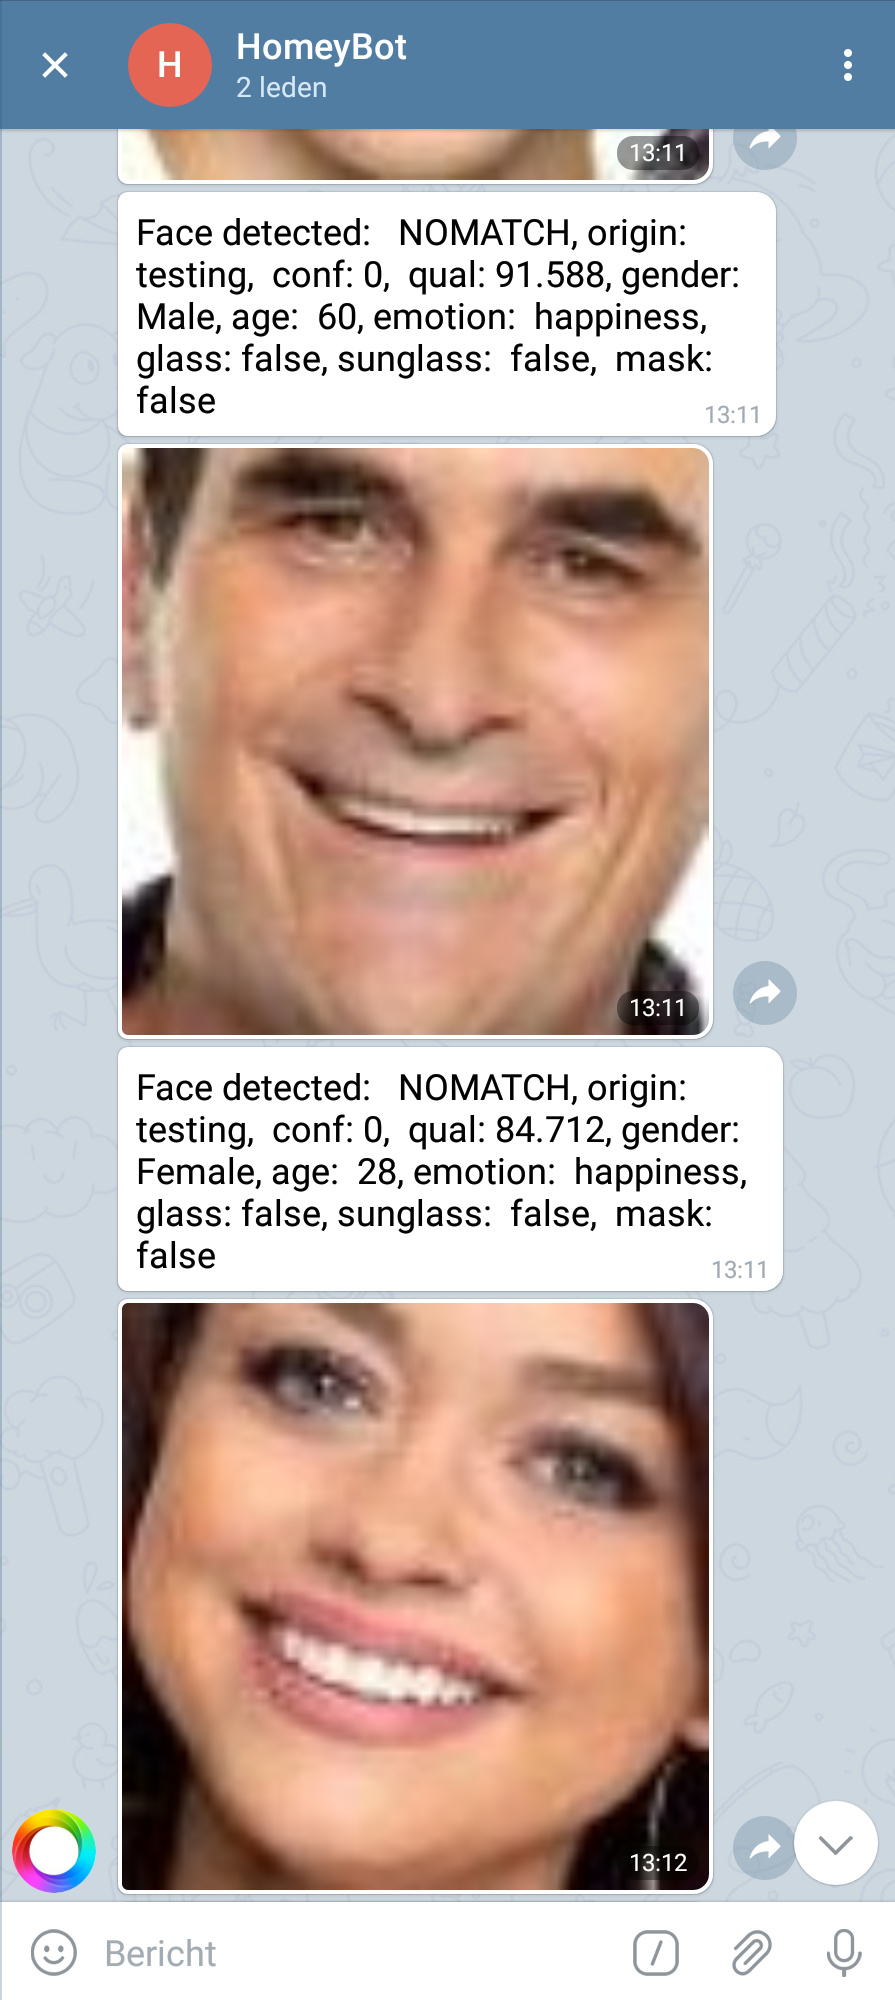Open the HomeyBot avatar profile picture
Viewport: 895px width, 2000px height.
click(170, 65)
